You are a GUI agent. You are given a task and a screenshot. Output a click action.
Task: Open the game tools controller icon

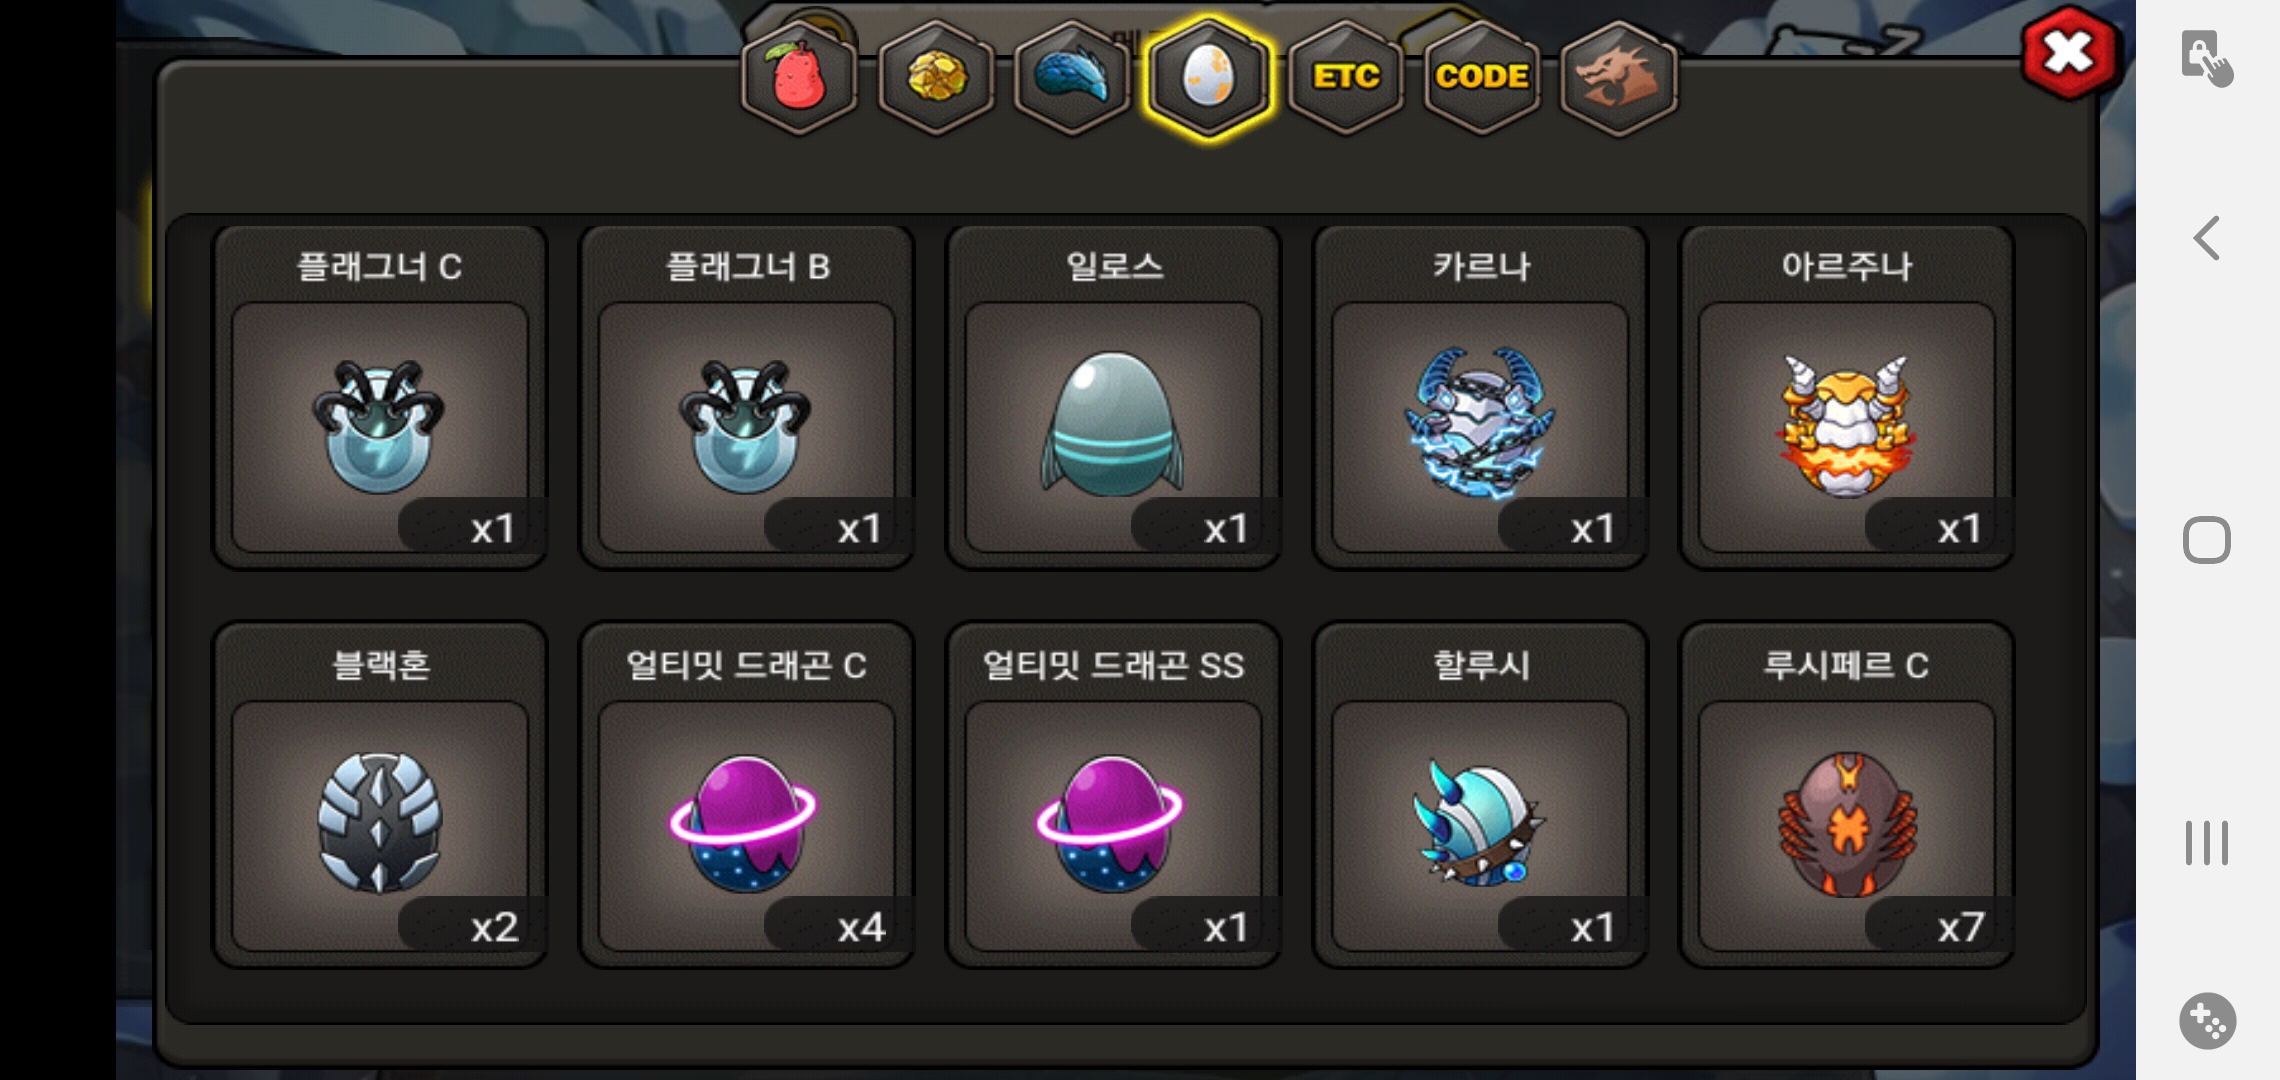(2208, 1021)
